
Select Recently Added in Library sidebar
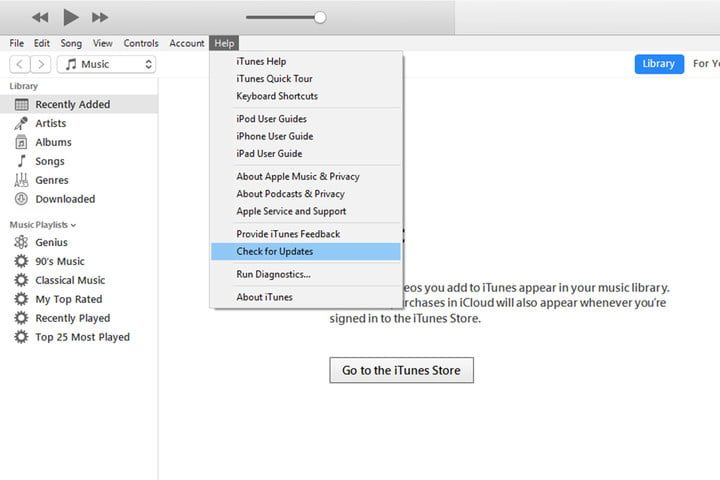click(72, 104)
